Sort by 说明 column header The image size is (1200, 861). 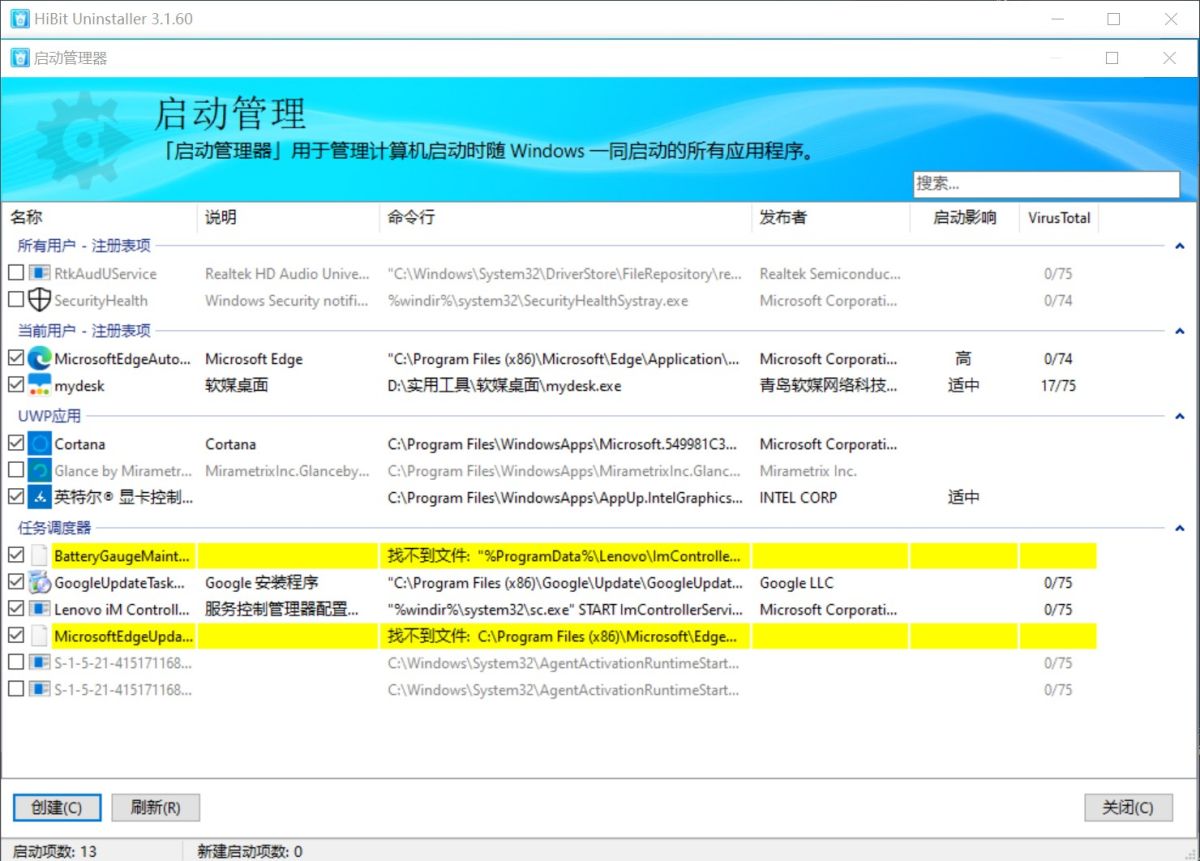[x=289, y=218]
